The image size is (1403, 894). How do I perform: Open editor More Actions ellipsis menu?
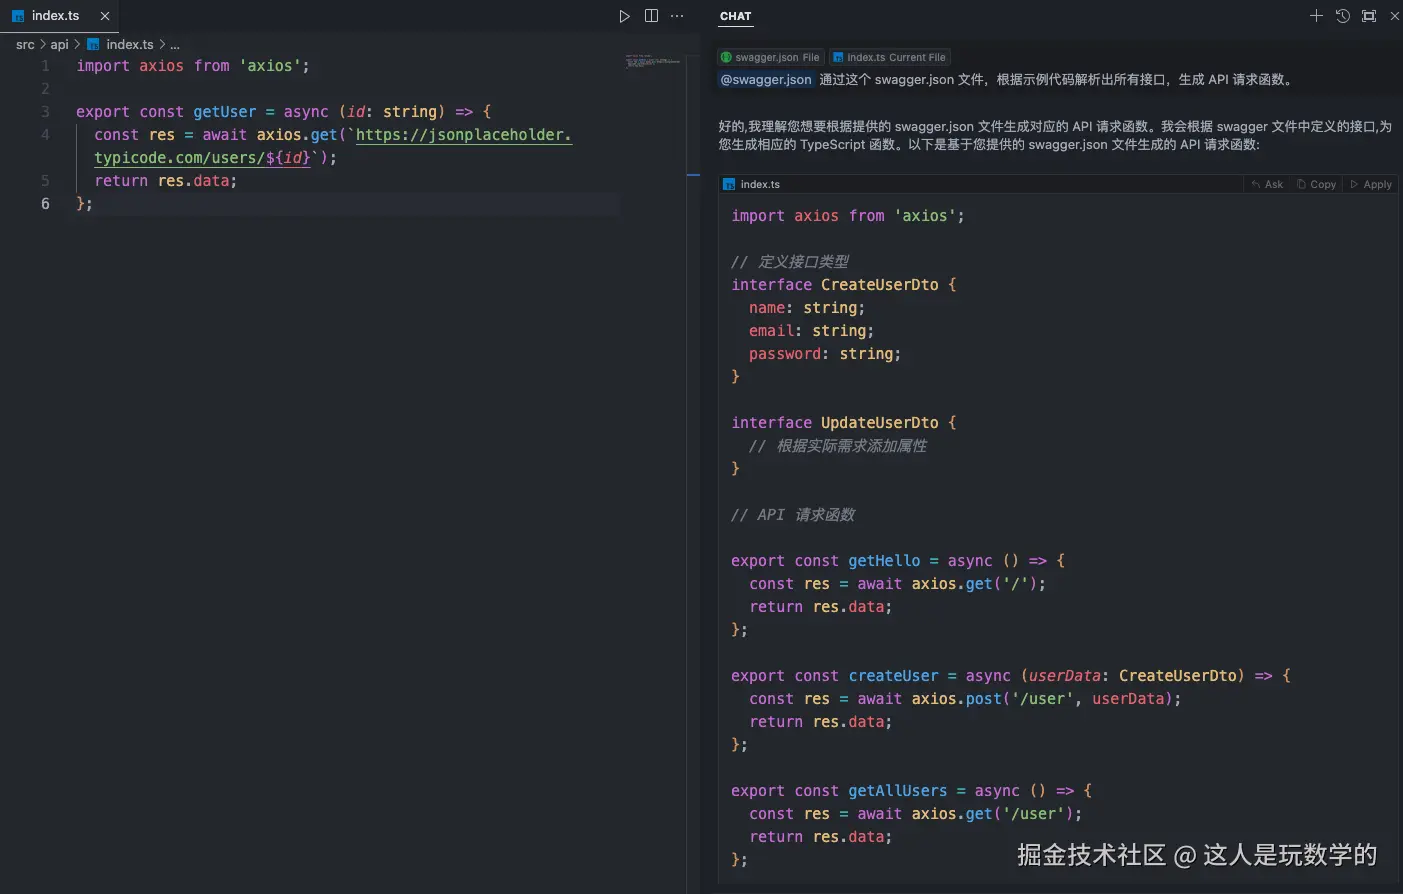[677, 16]
